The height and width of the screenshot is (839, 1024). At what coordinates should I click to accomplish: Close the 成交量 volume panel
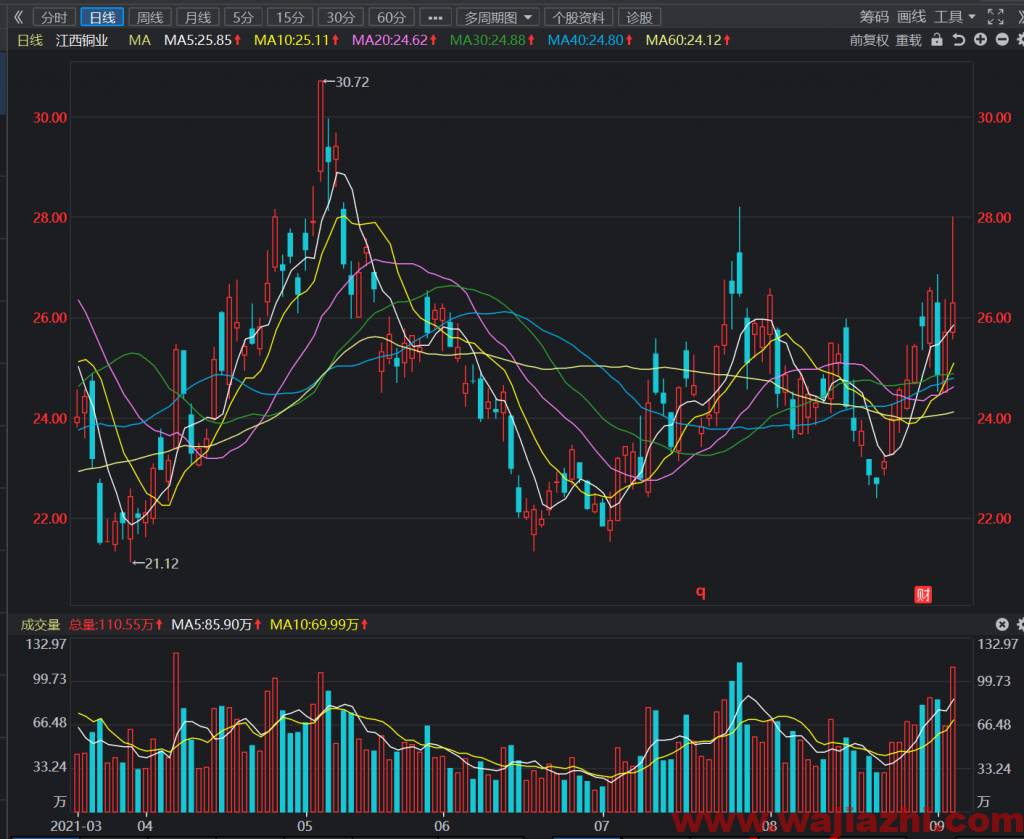pos(1002,625)
